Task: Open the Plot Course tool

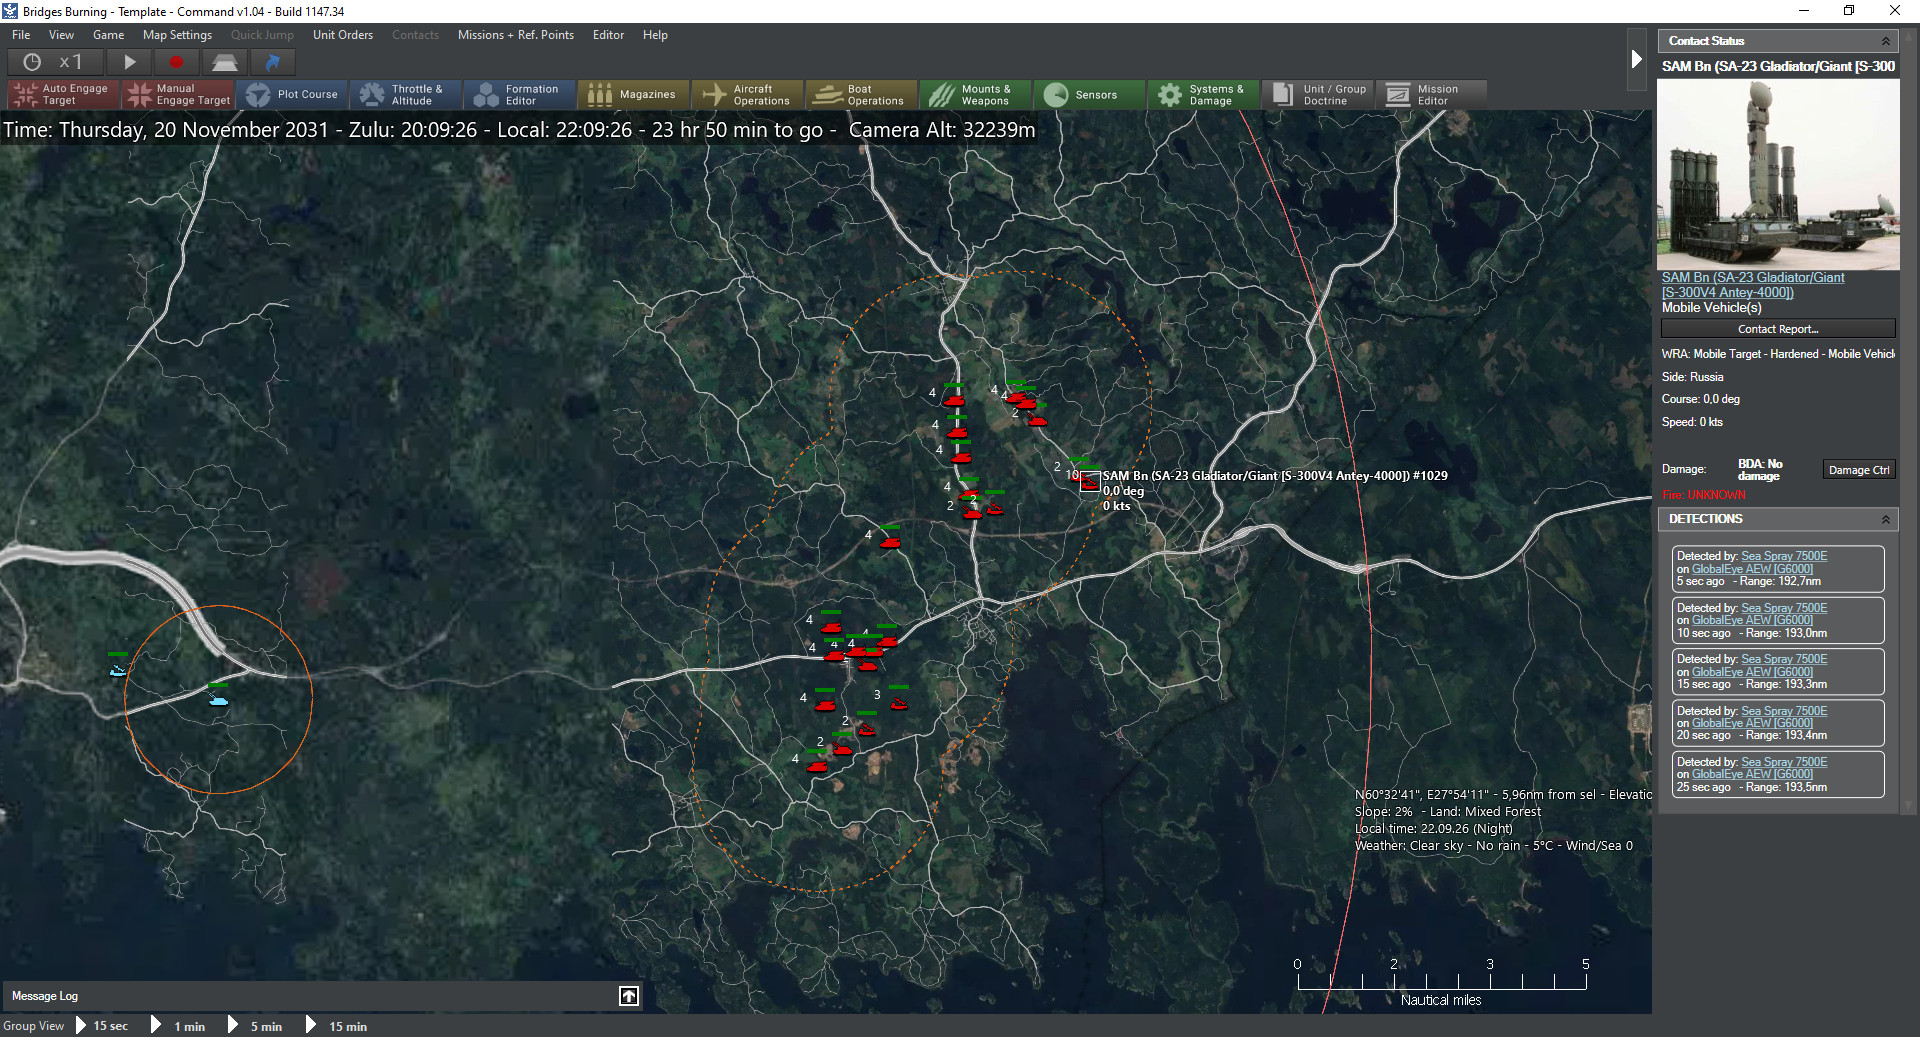Action: click(x=293, y=95)
